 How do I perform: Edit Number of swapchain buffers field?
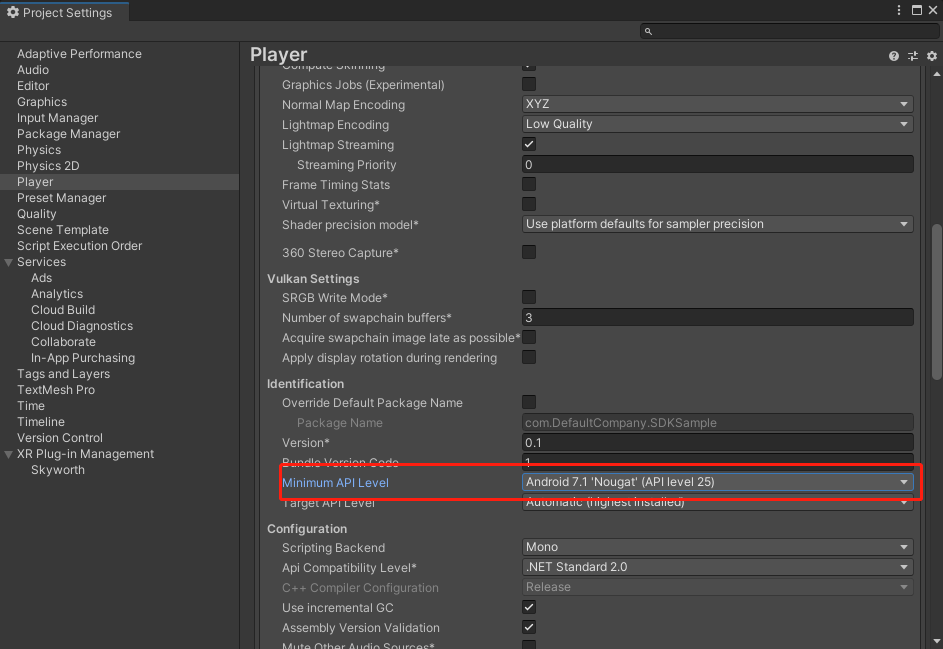point(717,317)
